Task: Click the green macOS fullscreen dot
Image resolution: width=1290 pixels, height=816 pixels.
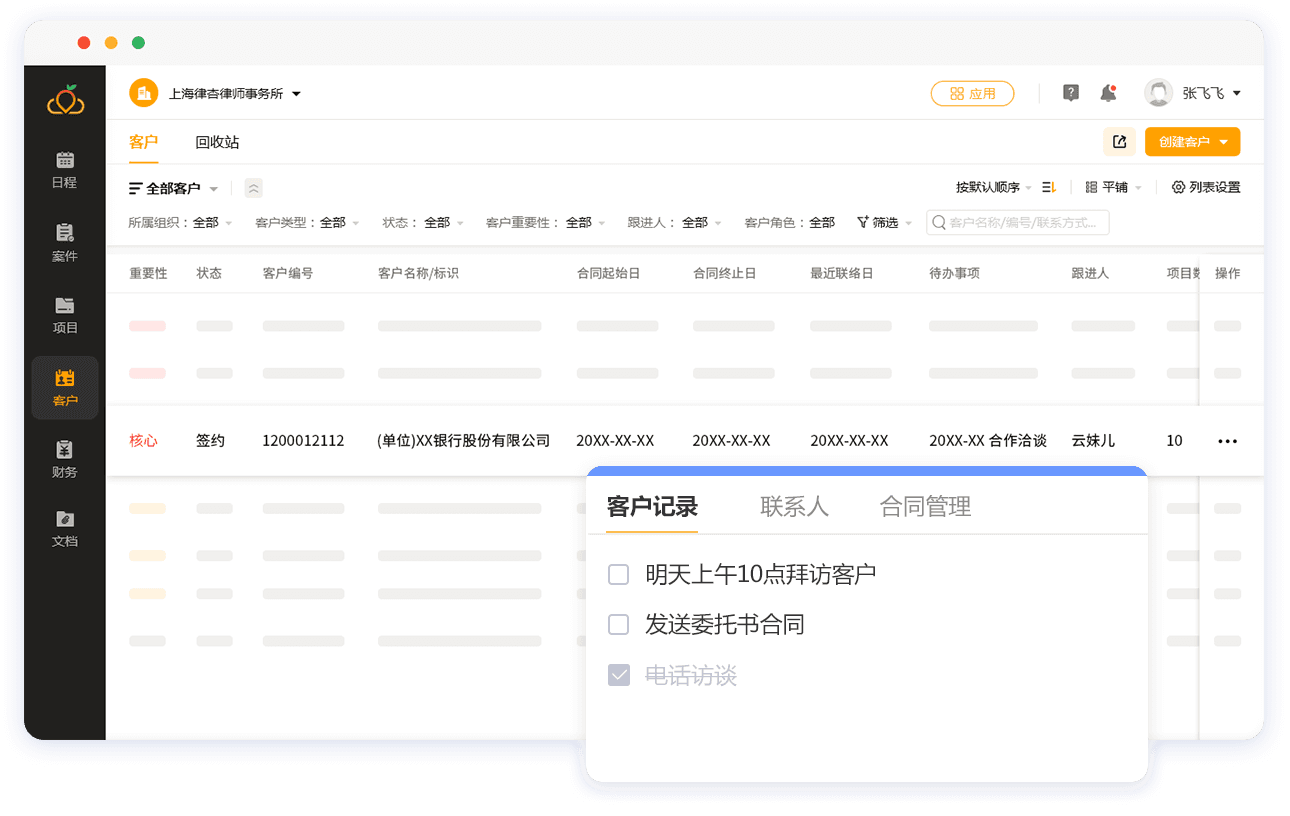Action: (138, 42)
